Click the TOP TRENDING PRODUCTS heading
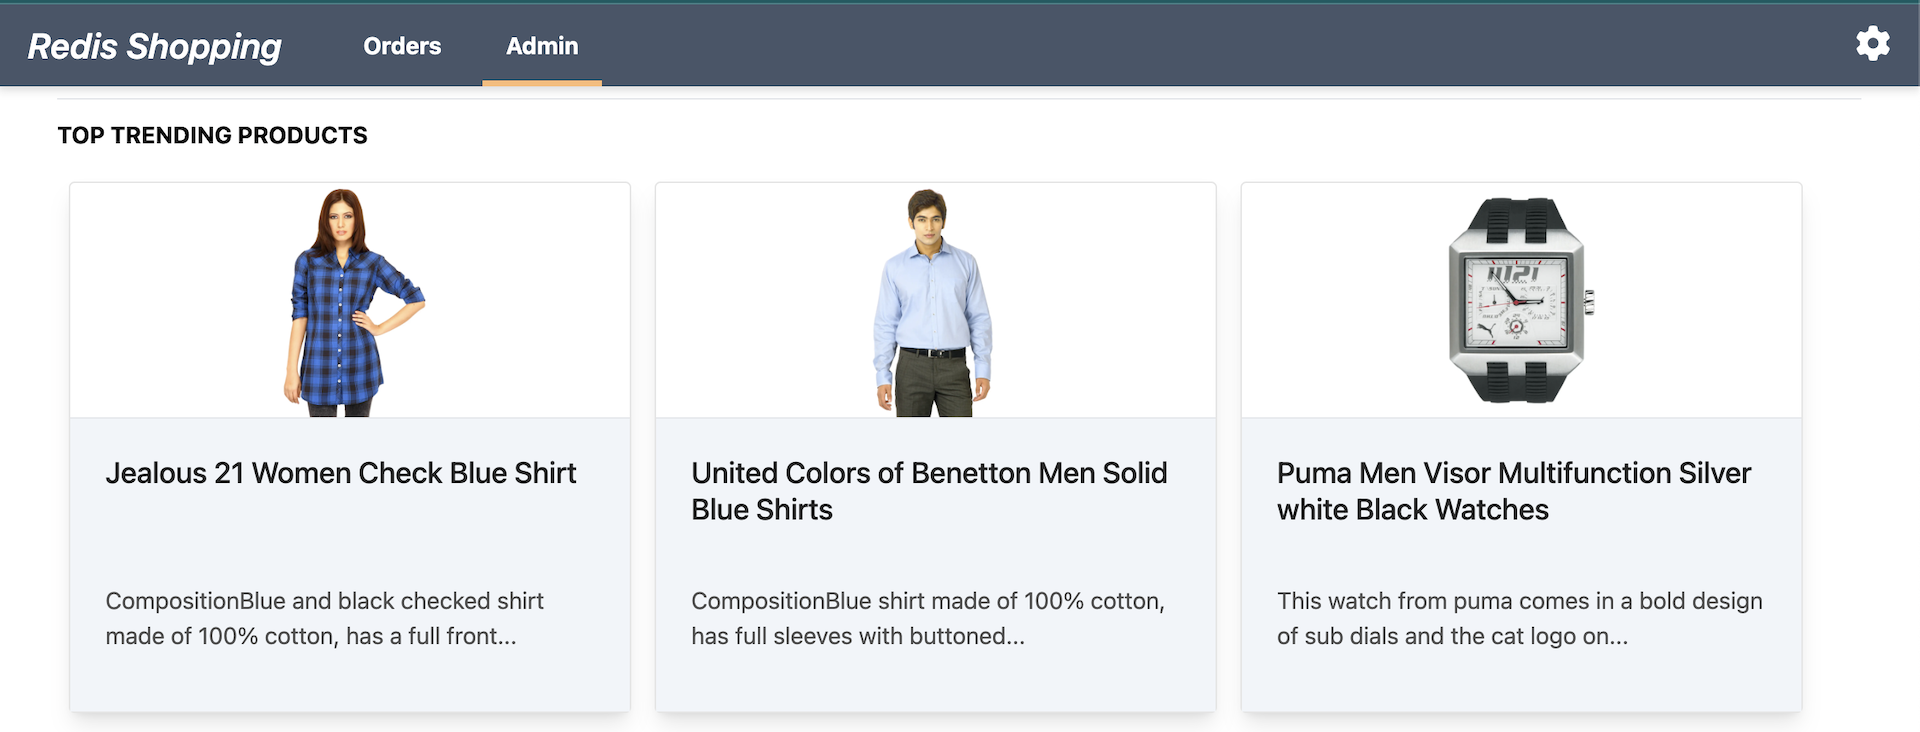The width and height of the screenshot is (1920, 732). coord(212,135)
